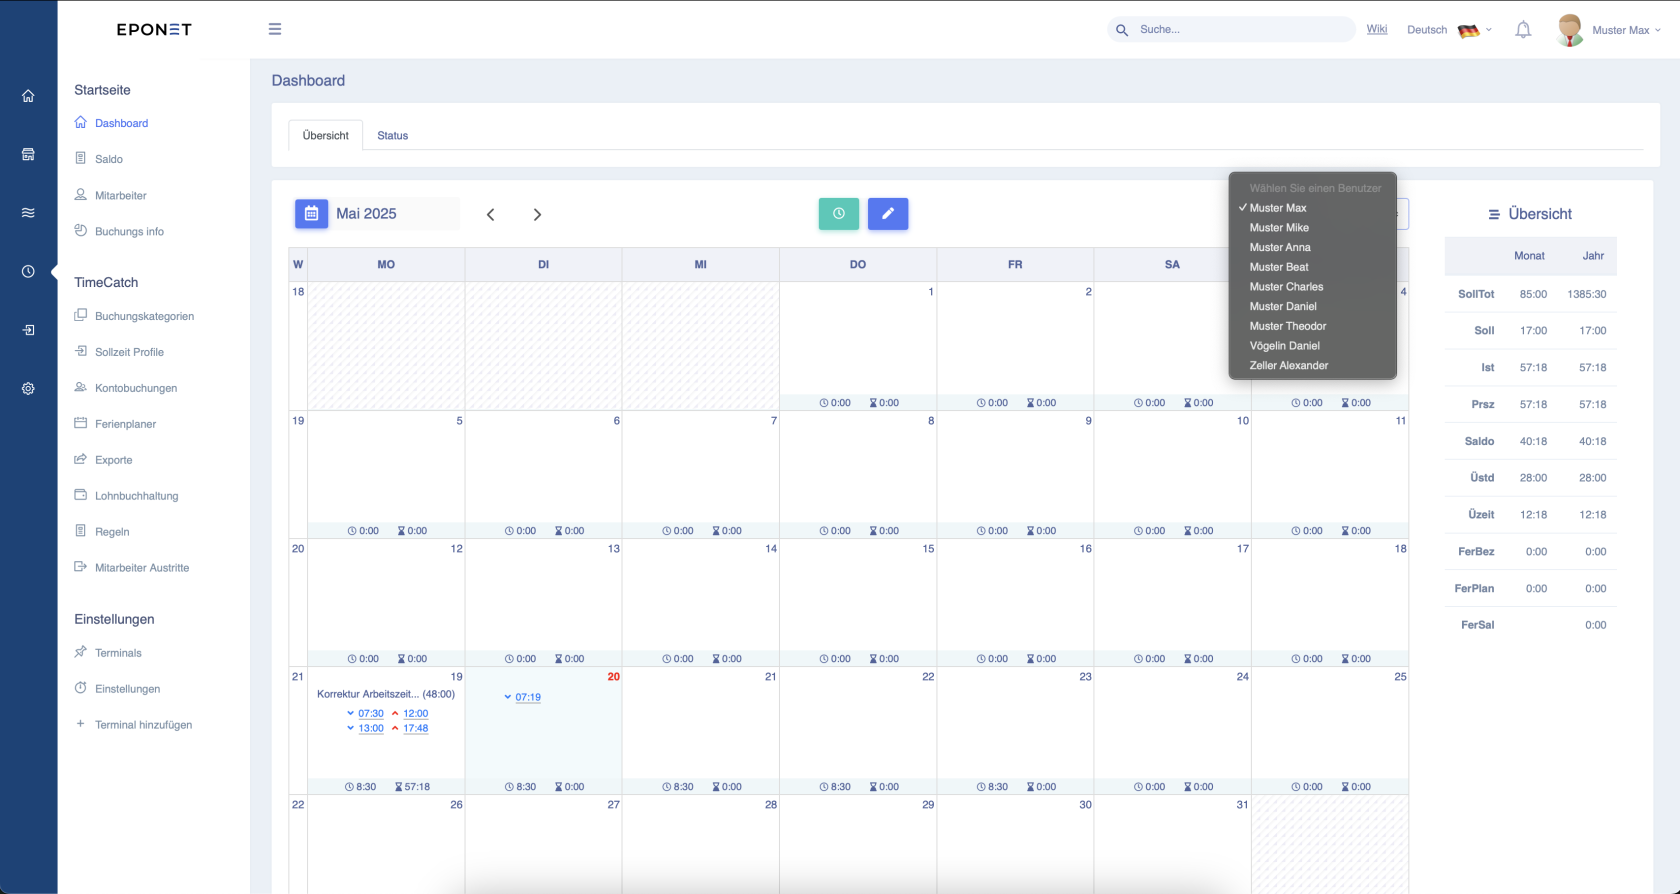Open the Deutsch language dropdown
The image size is (1680, 894).
pyautogui.click(x=1449, y=30)
